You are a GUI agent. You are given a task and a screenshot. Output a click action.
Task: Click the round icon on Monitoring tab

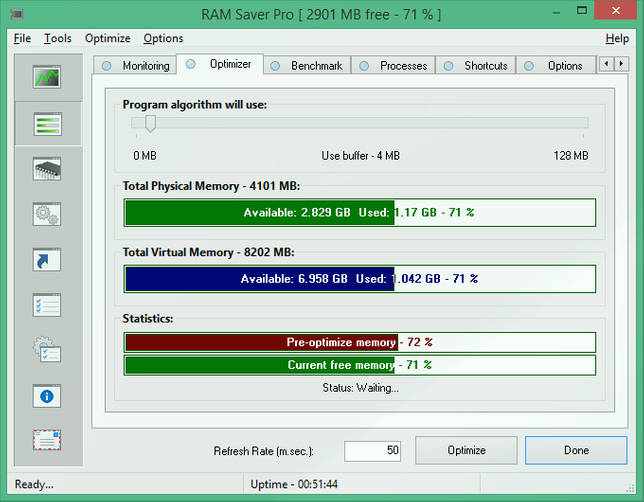click(x=107, y=66)
